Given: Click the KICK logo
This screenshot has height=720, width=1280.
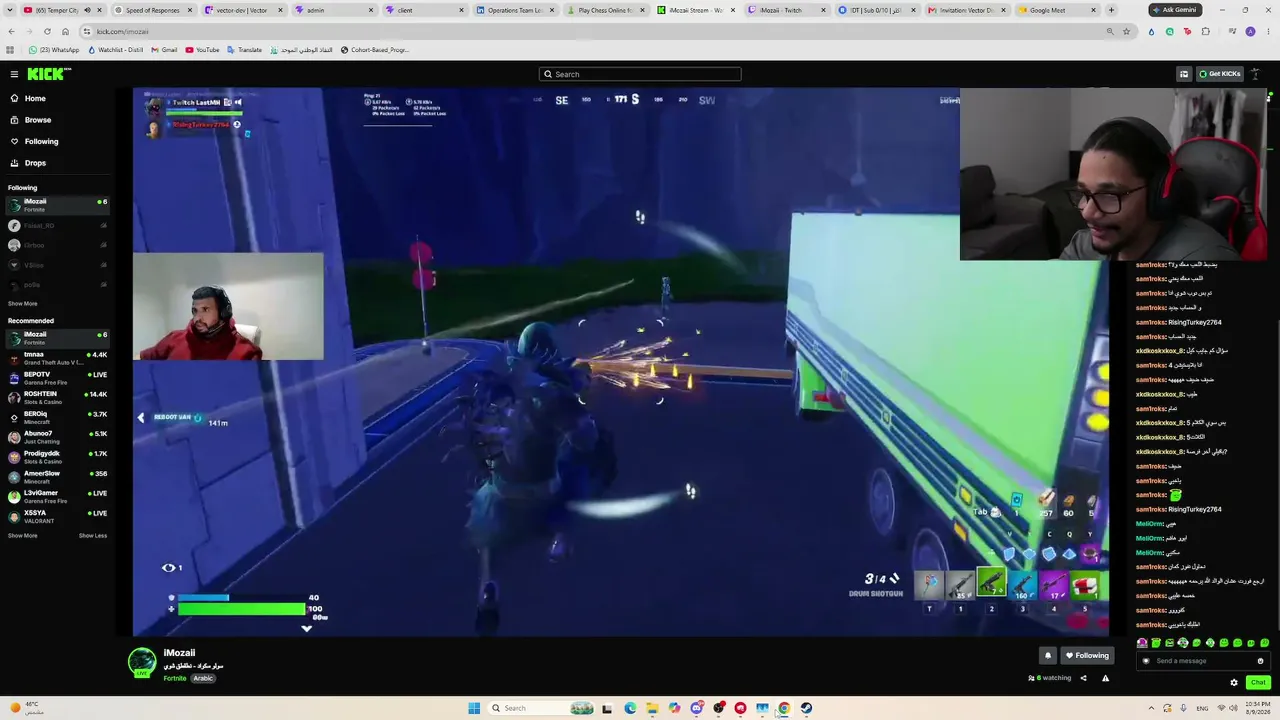Looking at the screenshot, I should pyautogui.click(x=49, y=74).
